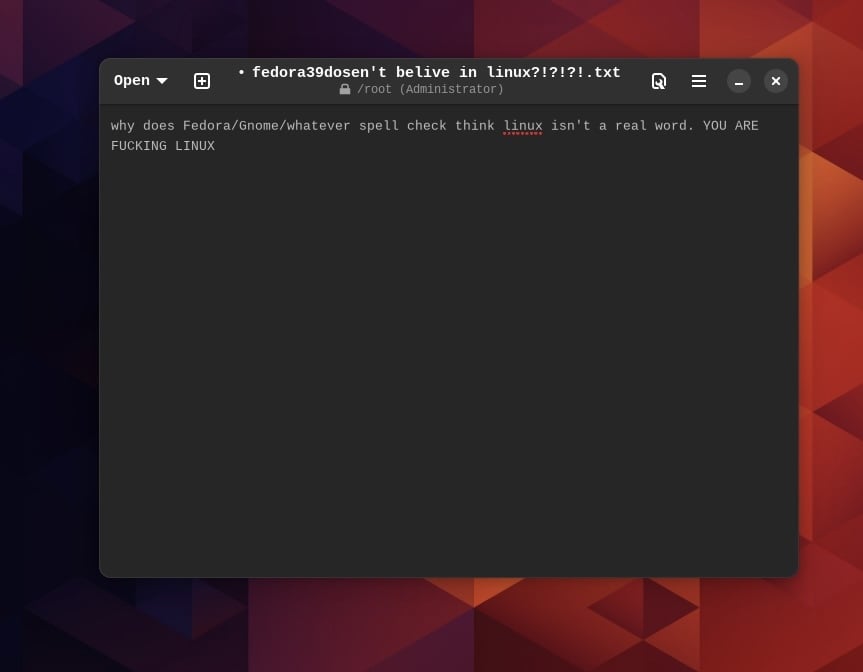
Task: Place cursor at end of "FUCKING LINUX" line
Action: [216, 147]
